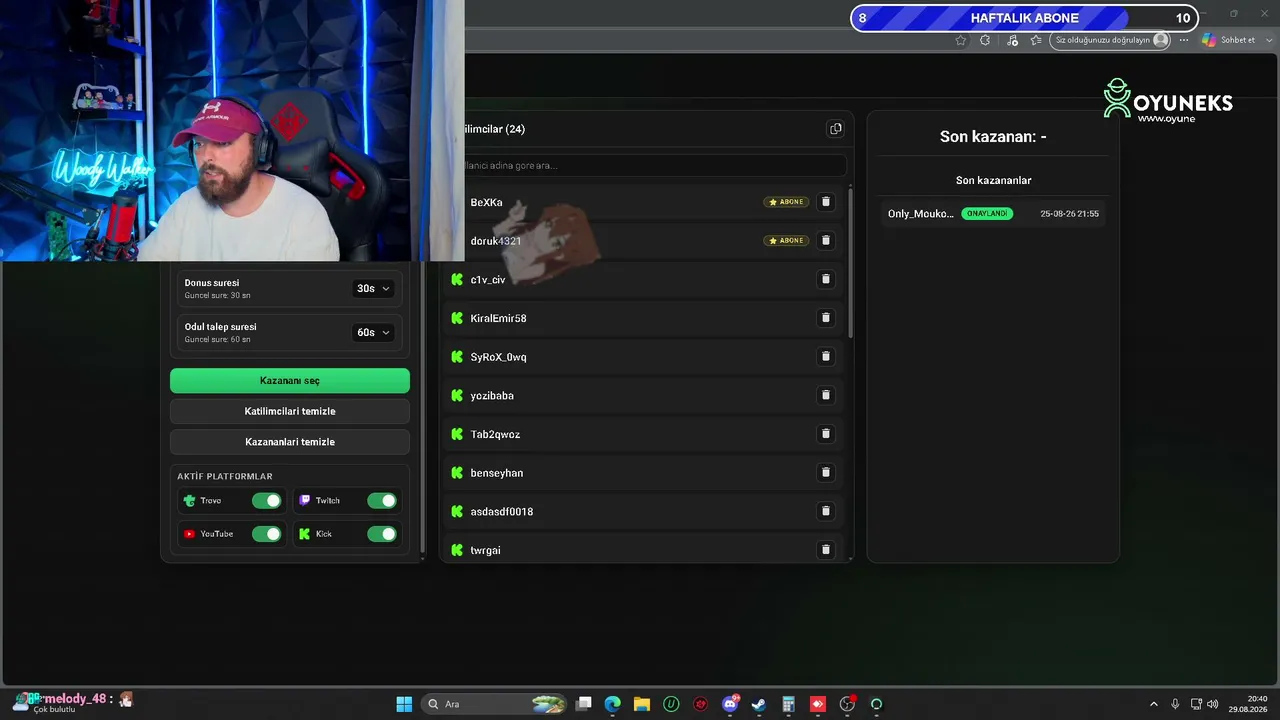
Task: Open File Explorer from taskbar
Action: 642,704
